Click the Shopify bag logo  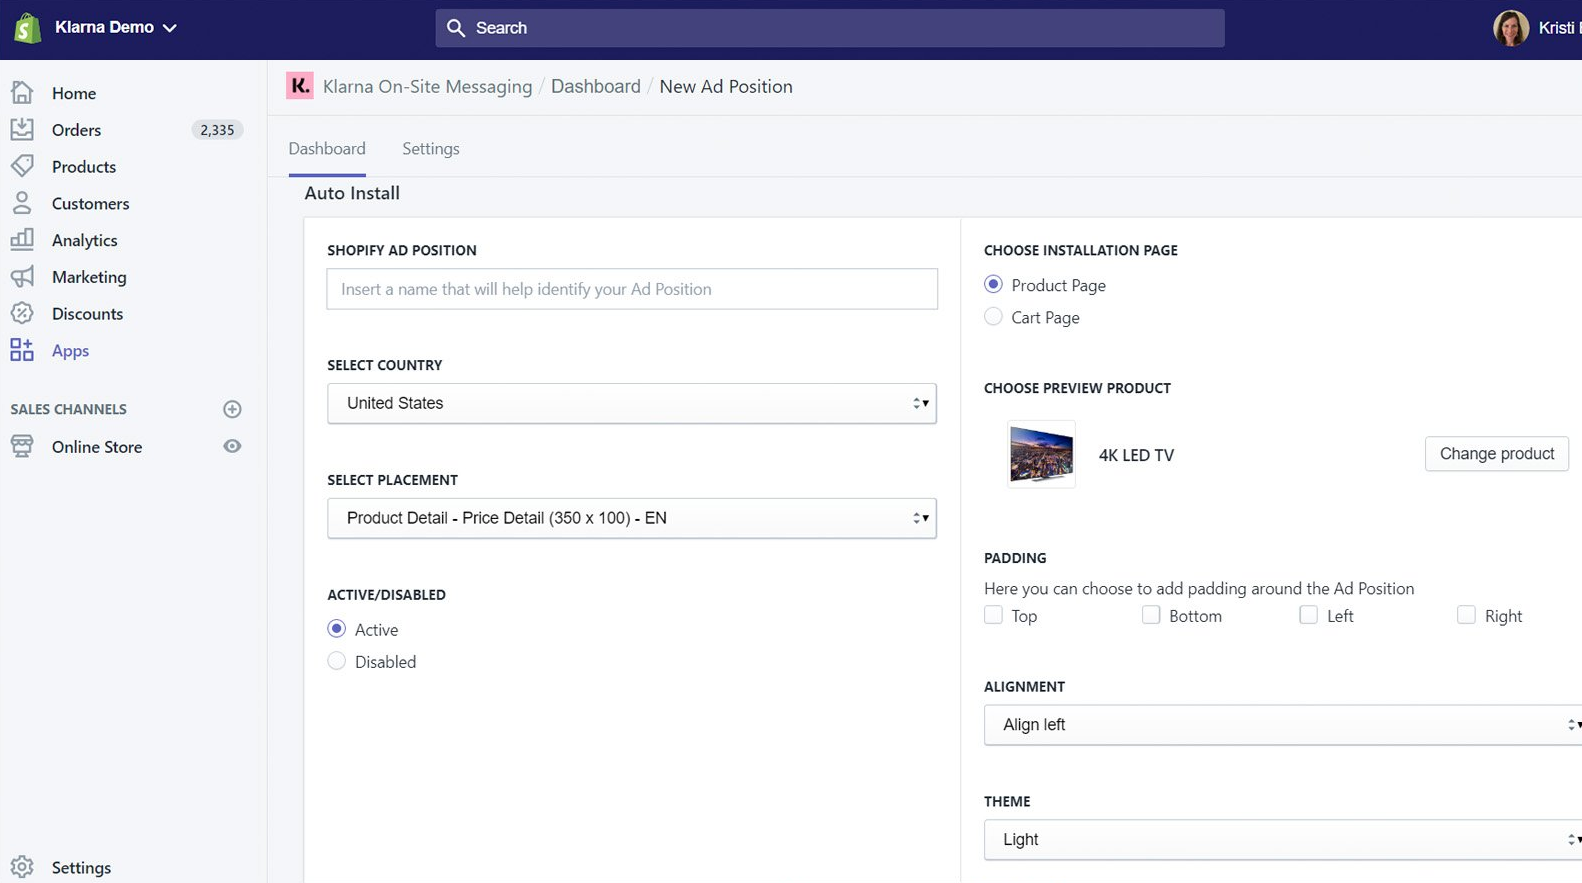pyautogui.click(x=27, y=28)
